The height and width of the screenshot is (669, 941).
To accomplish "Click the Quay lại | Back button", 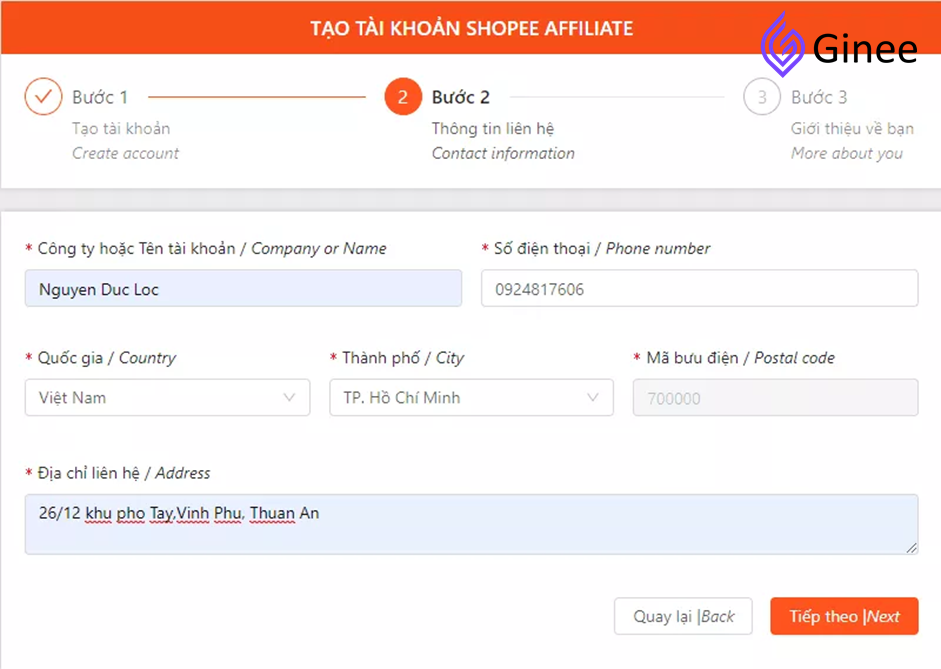I will tap(683, 616).
